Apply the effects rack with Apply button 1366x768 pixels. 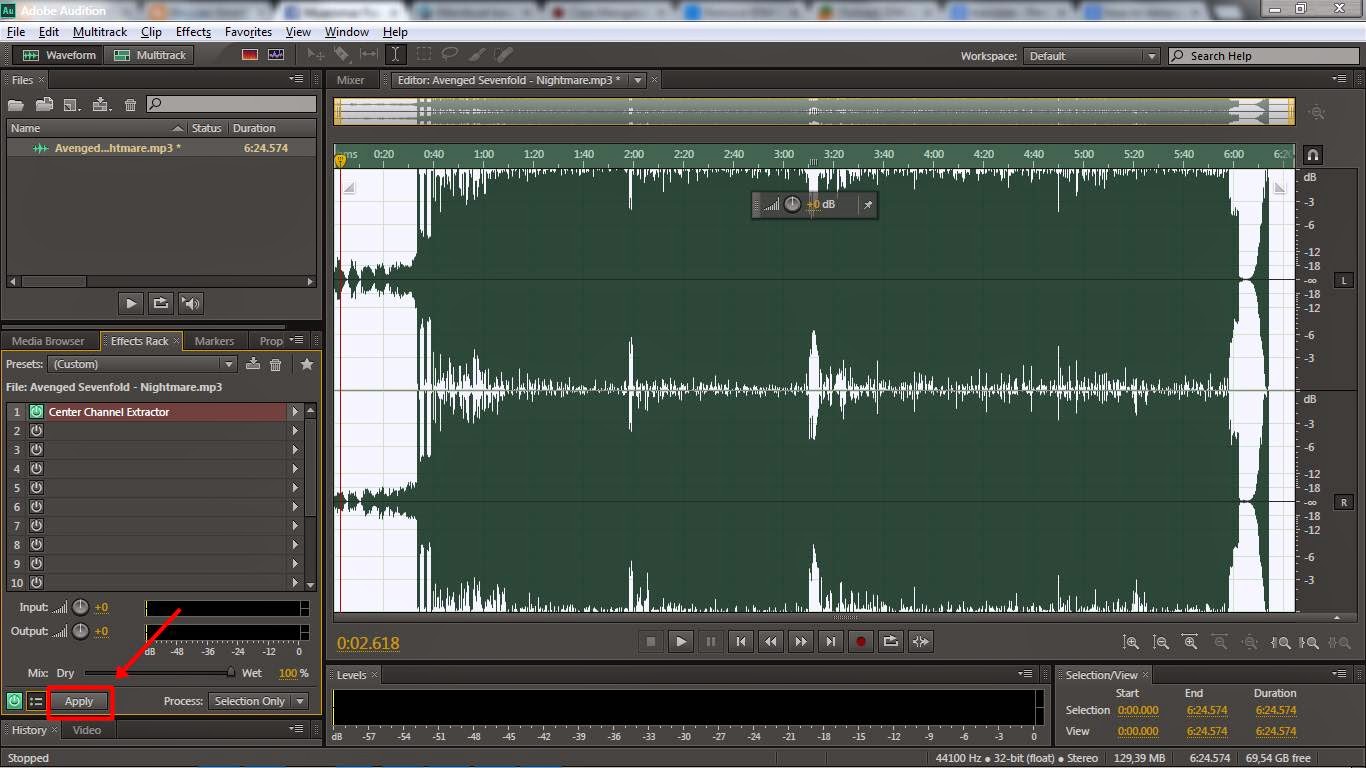(79, 701)
